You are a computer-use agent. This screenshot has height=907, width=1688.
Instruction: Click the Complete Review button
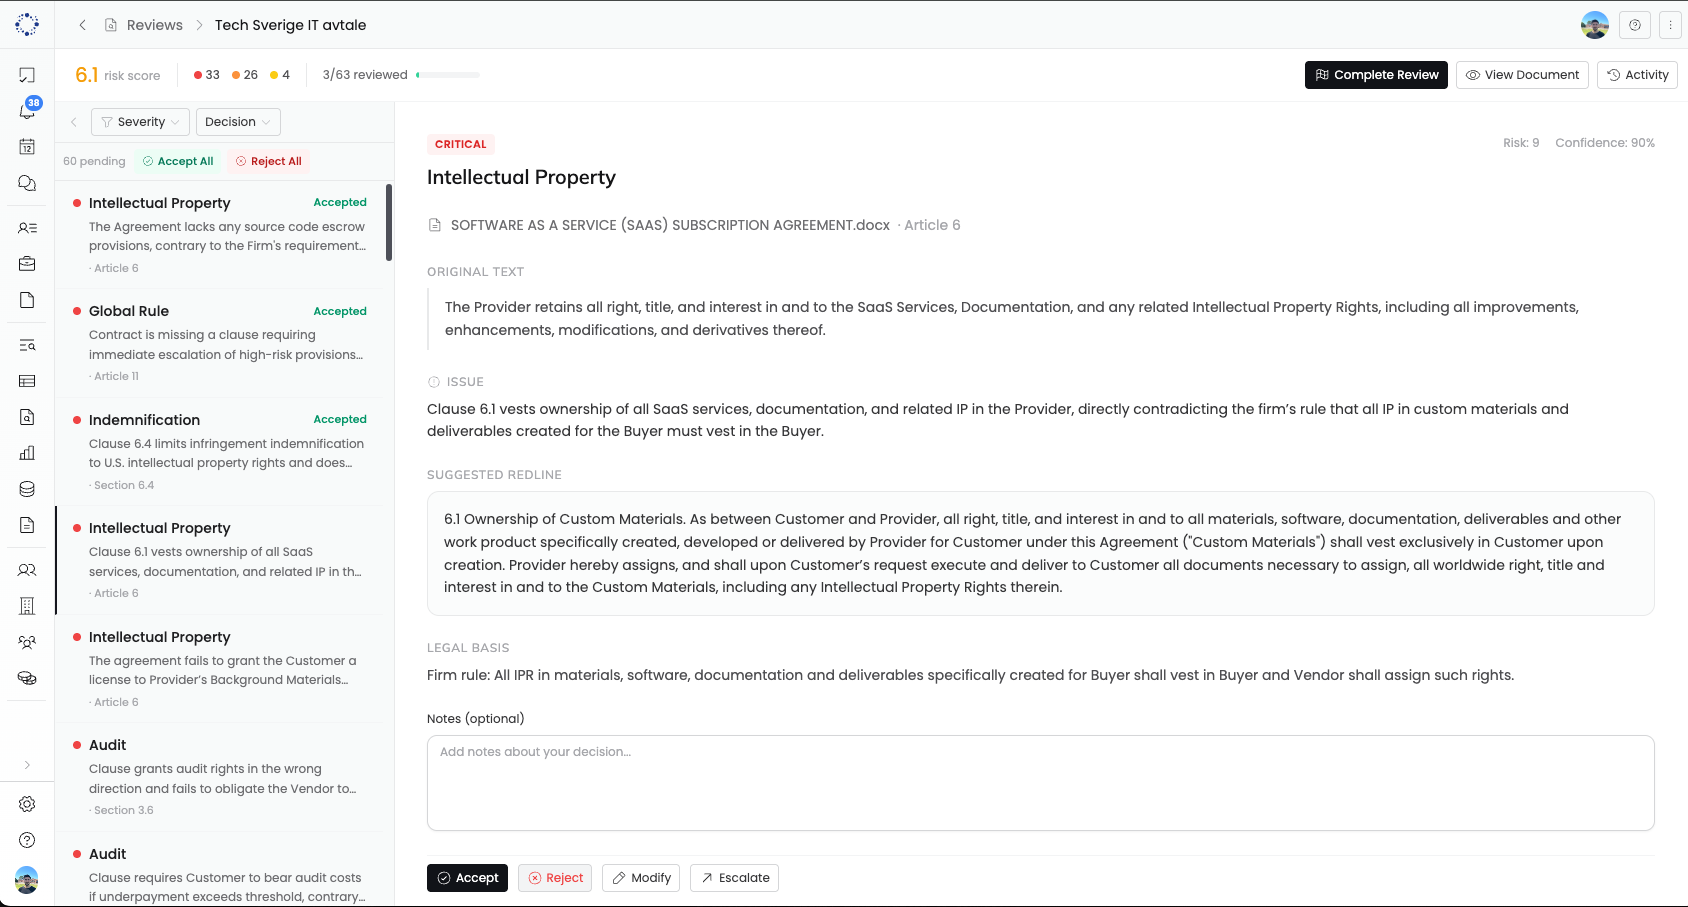tap(1376, 75)
